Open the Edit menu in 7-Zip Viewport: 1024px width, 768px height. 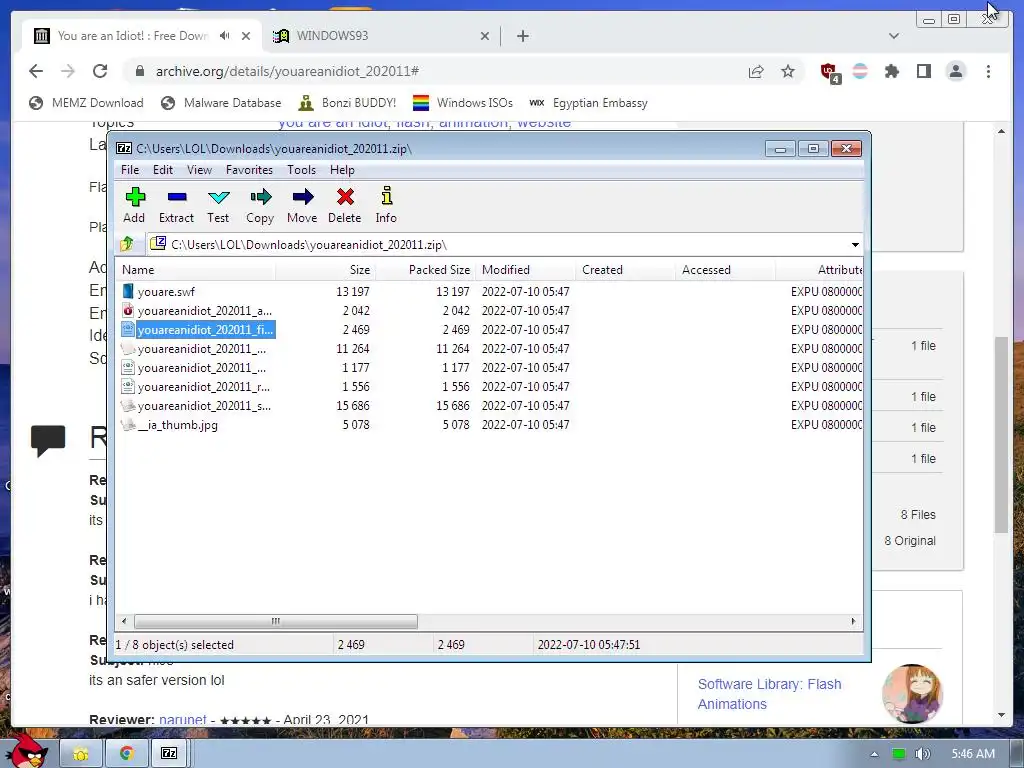pos(163,170)
